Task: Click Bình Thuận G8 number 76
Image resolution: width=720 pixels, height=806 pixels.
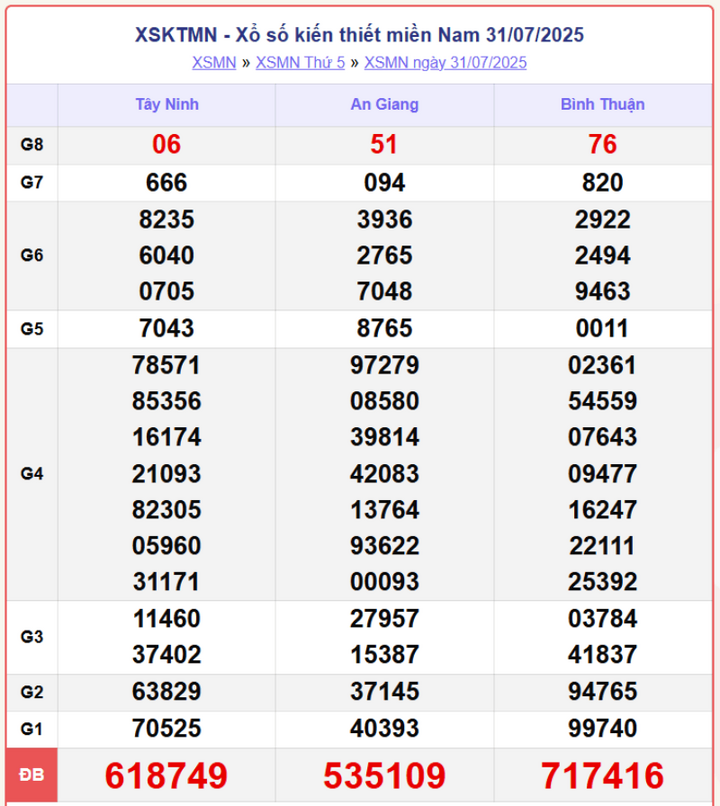Action: click(602, 144)
